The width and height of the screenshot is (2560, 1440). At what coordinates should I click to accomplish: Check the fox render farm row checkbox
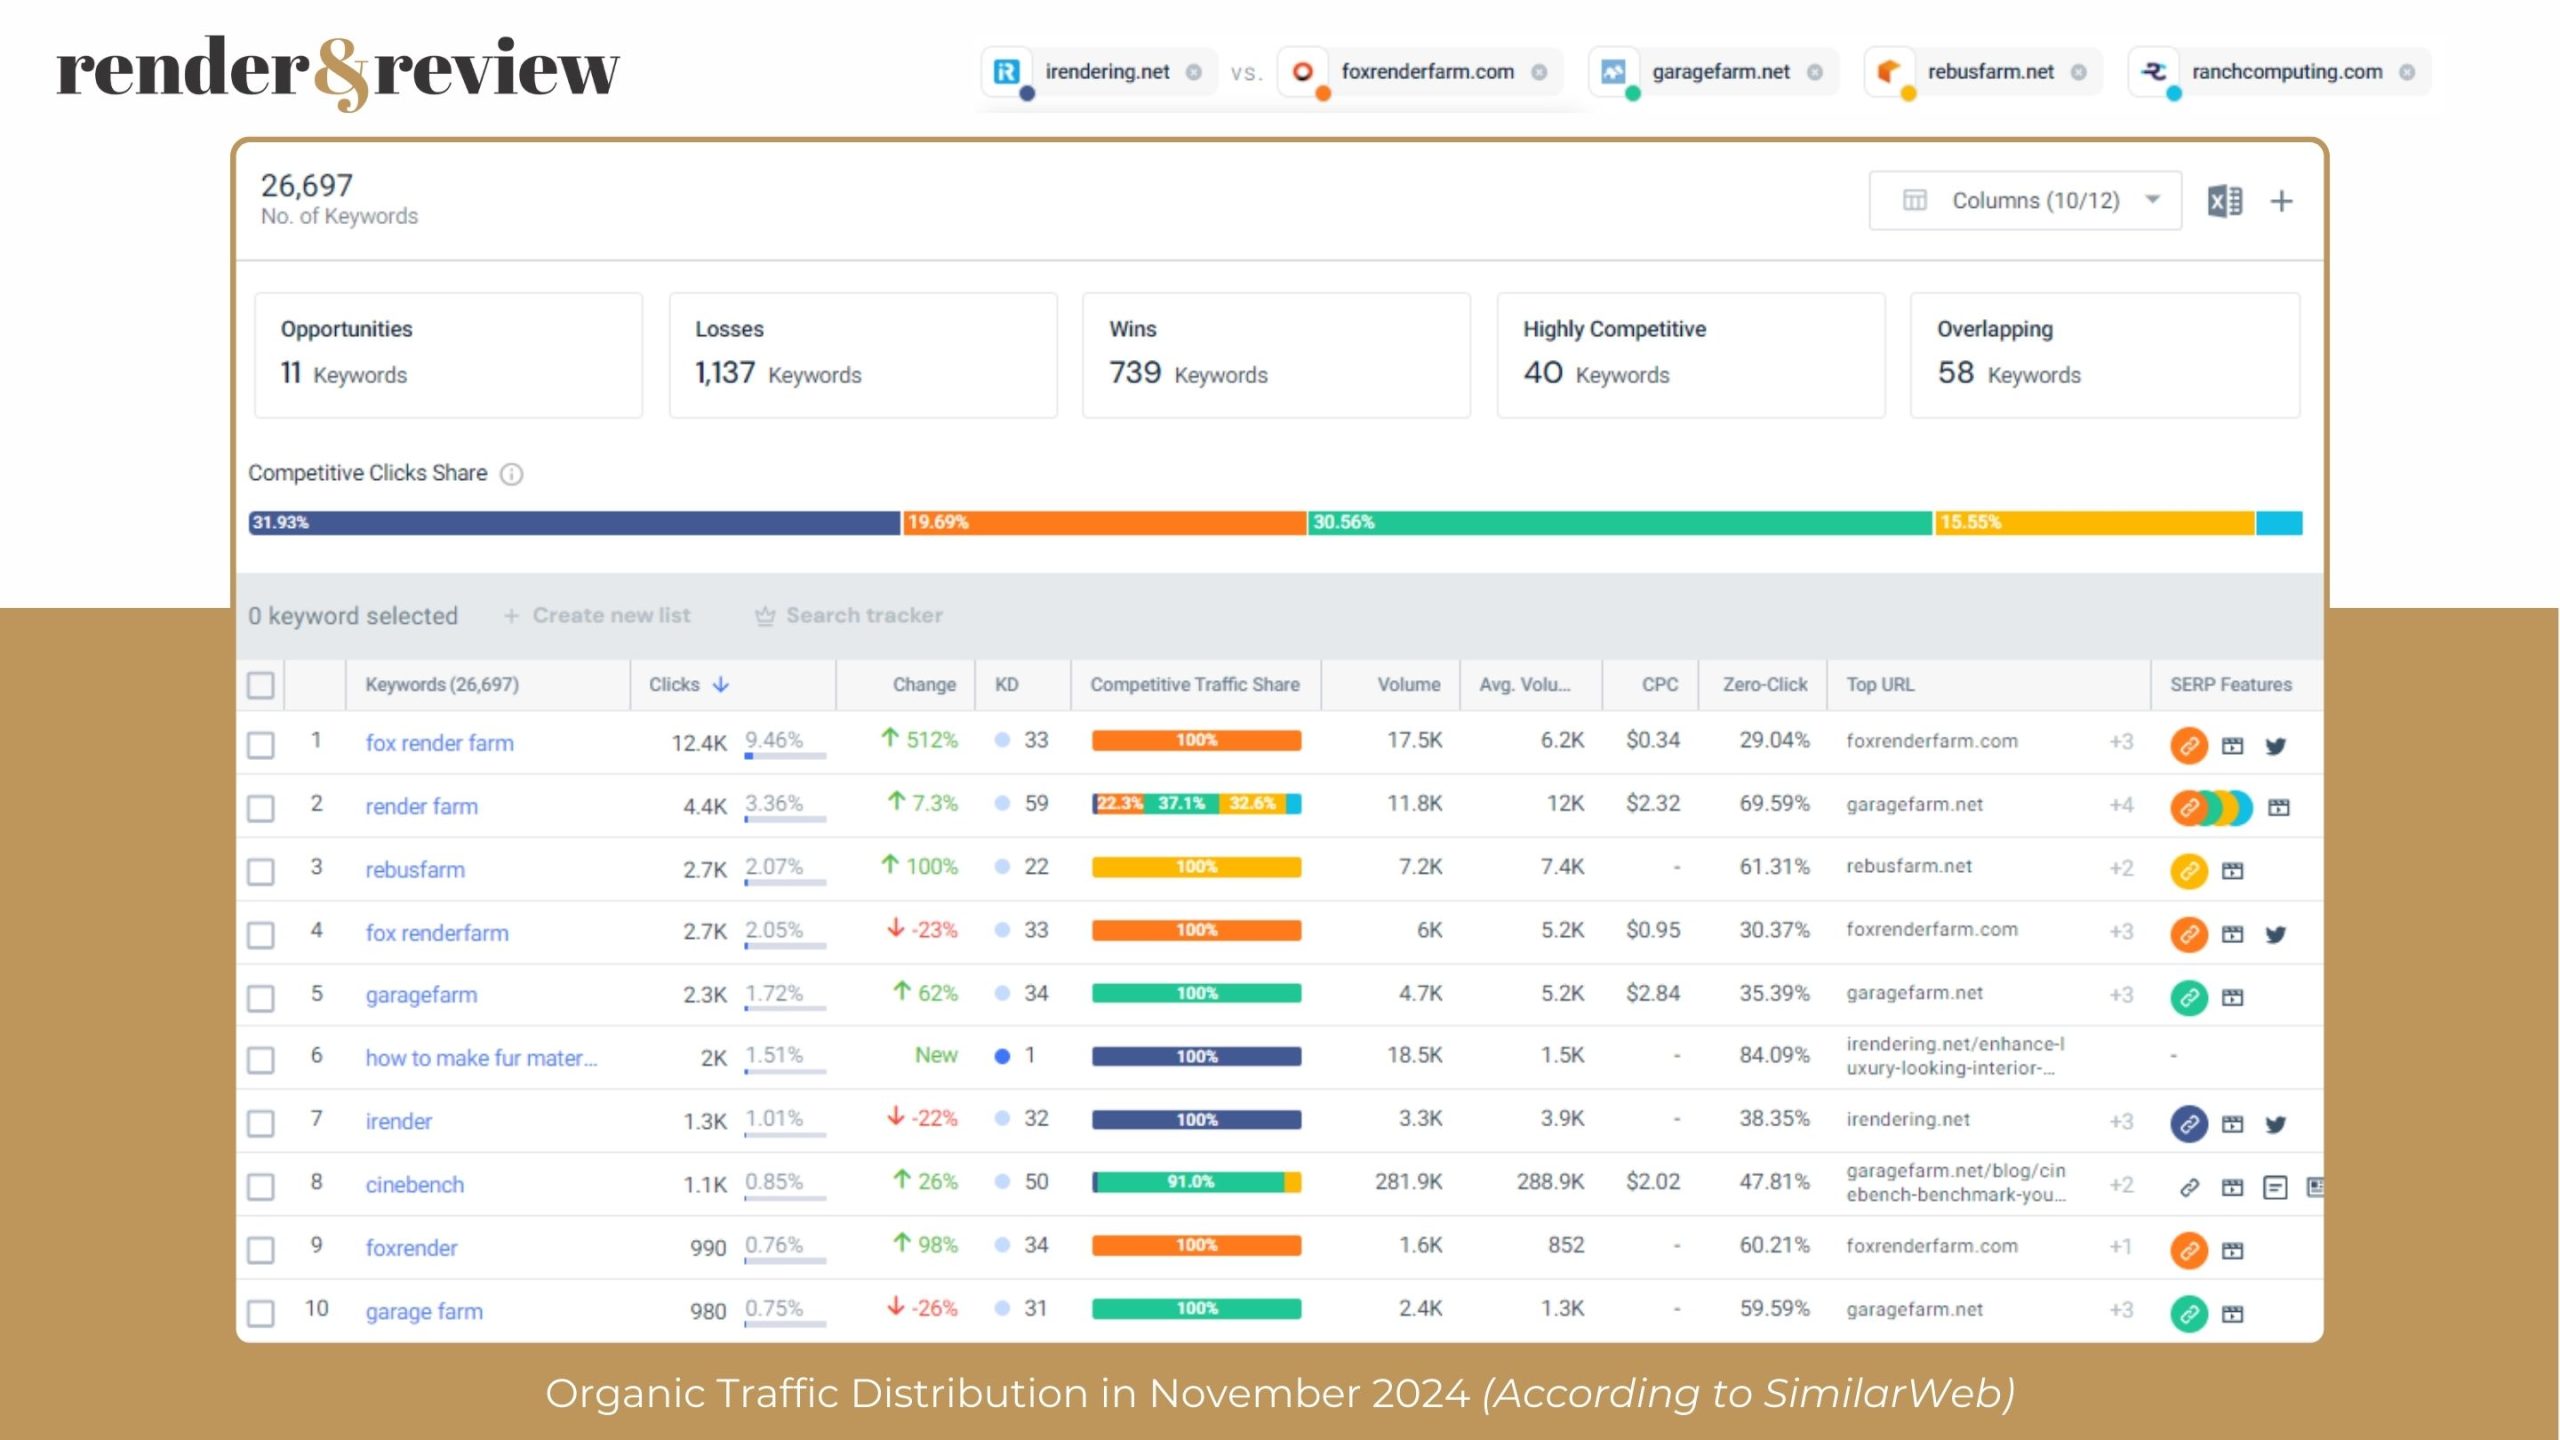pyautogui.click(x=261, y=745)
